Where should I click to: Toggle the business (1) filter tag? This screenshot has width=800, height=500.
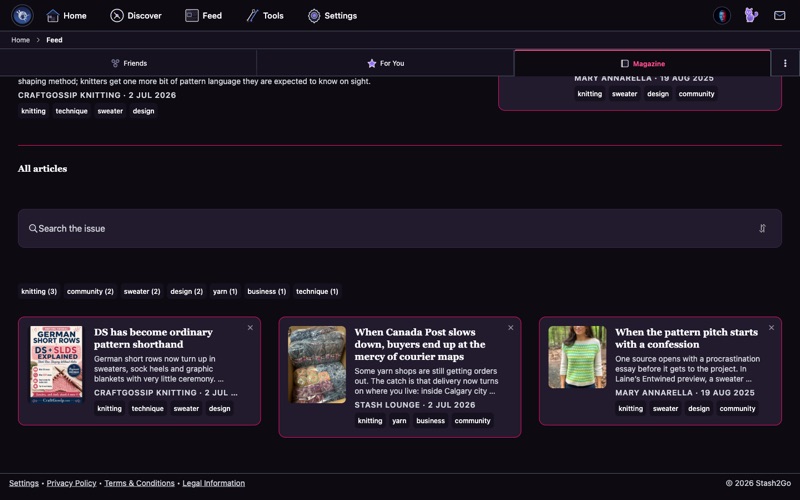(267, 291)
